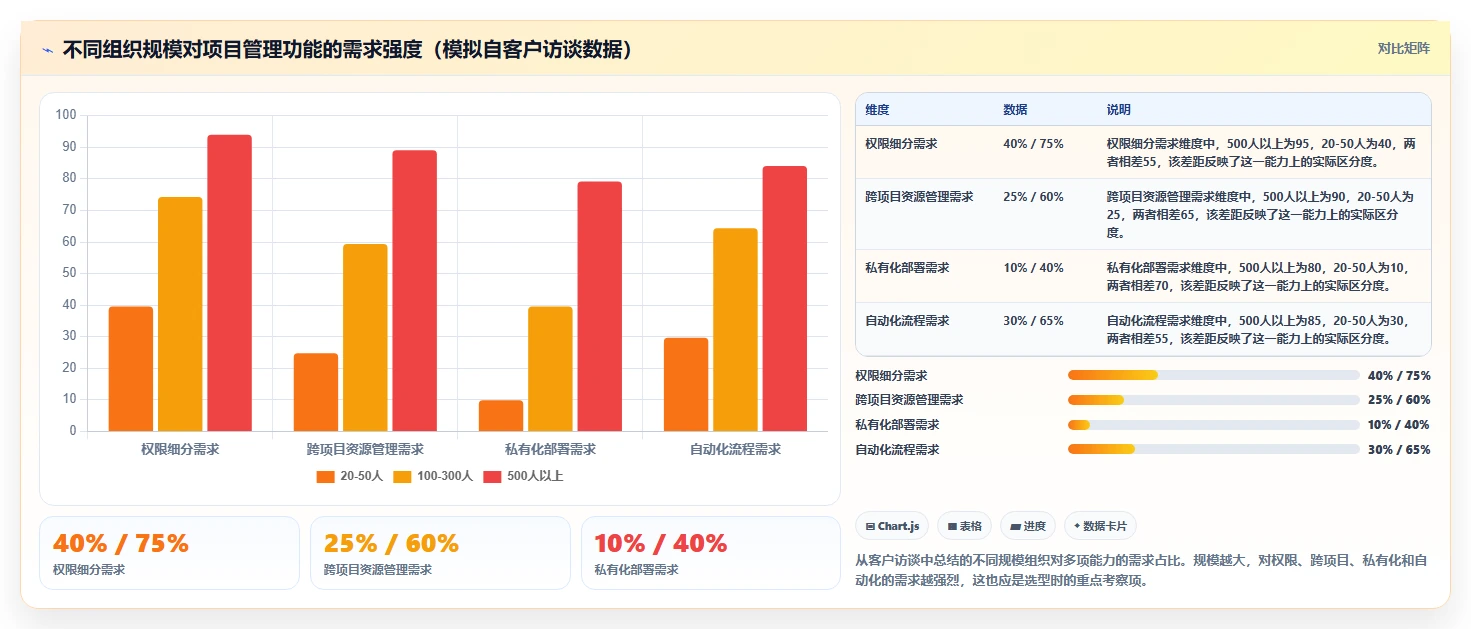The image size is (1471, 629).
Task: Open the 40% / 75% 权限细分需求 data card
Action: [169, 553]
